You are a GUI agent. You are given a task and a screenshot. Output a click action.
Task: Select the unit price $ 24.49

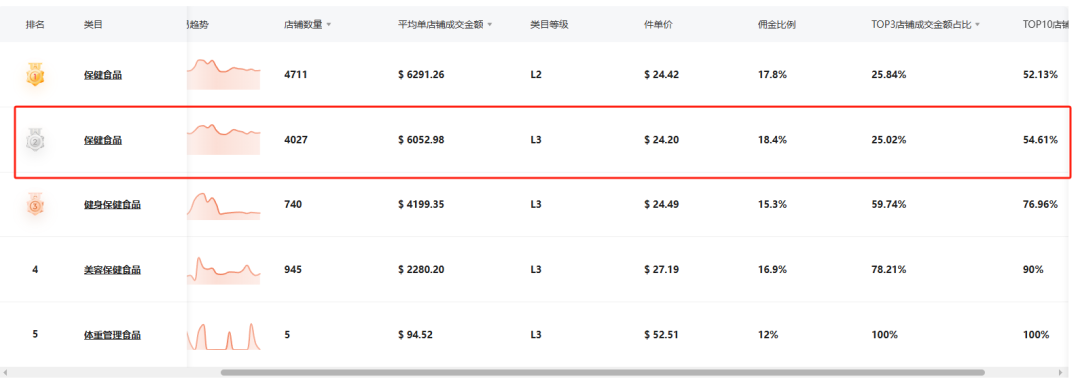coord(661,205)
